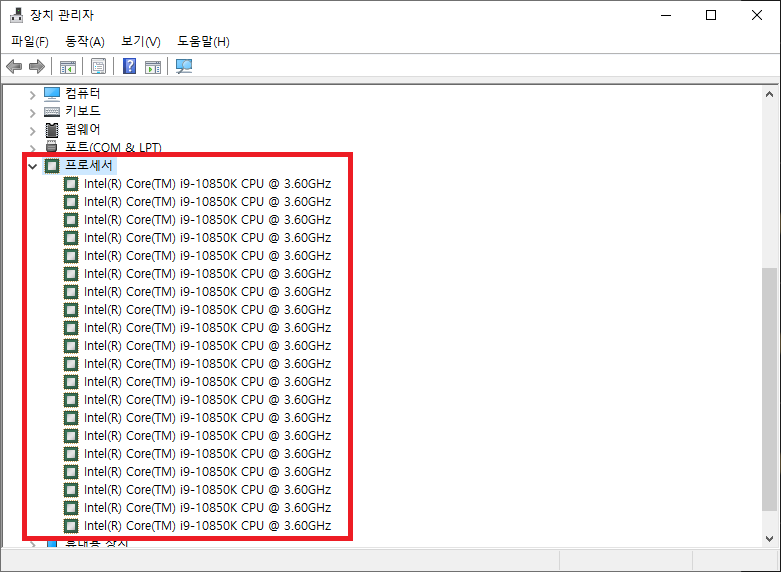Select the 포트(COM & LPT) tree label

pos(114,147)
